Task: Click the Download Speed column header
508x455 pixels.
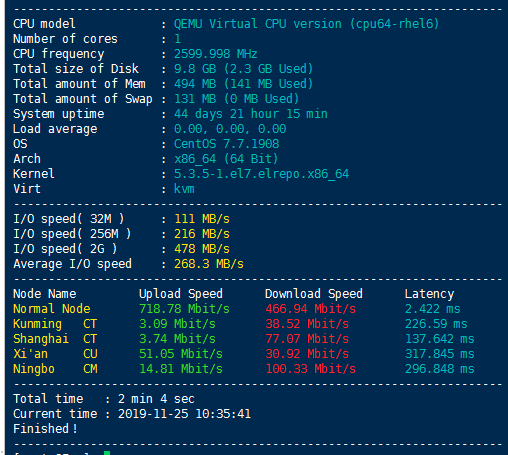Action: point(314,294)
